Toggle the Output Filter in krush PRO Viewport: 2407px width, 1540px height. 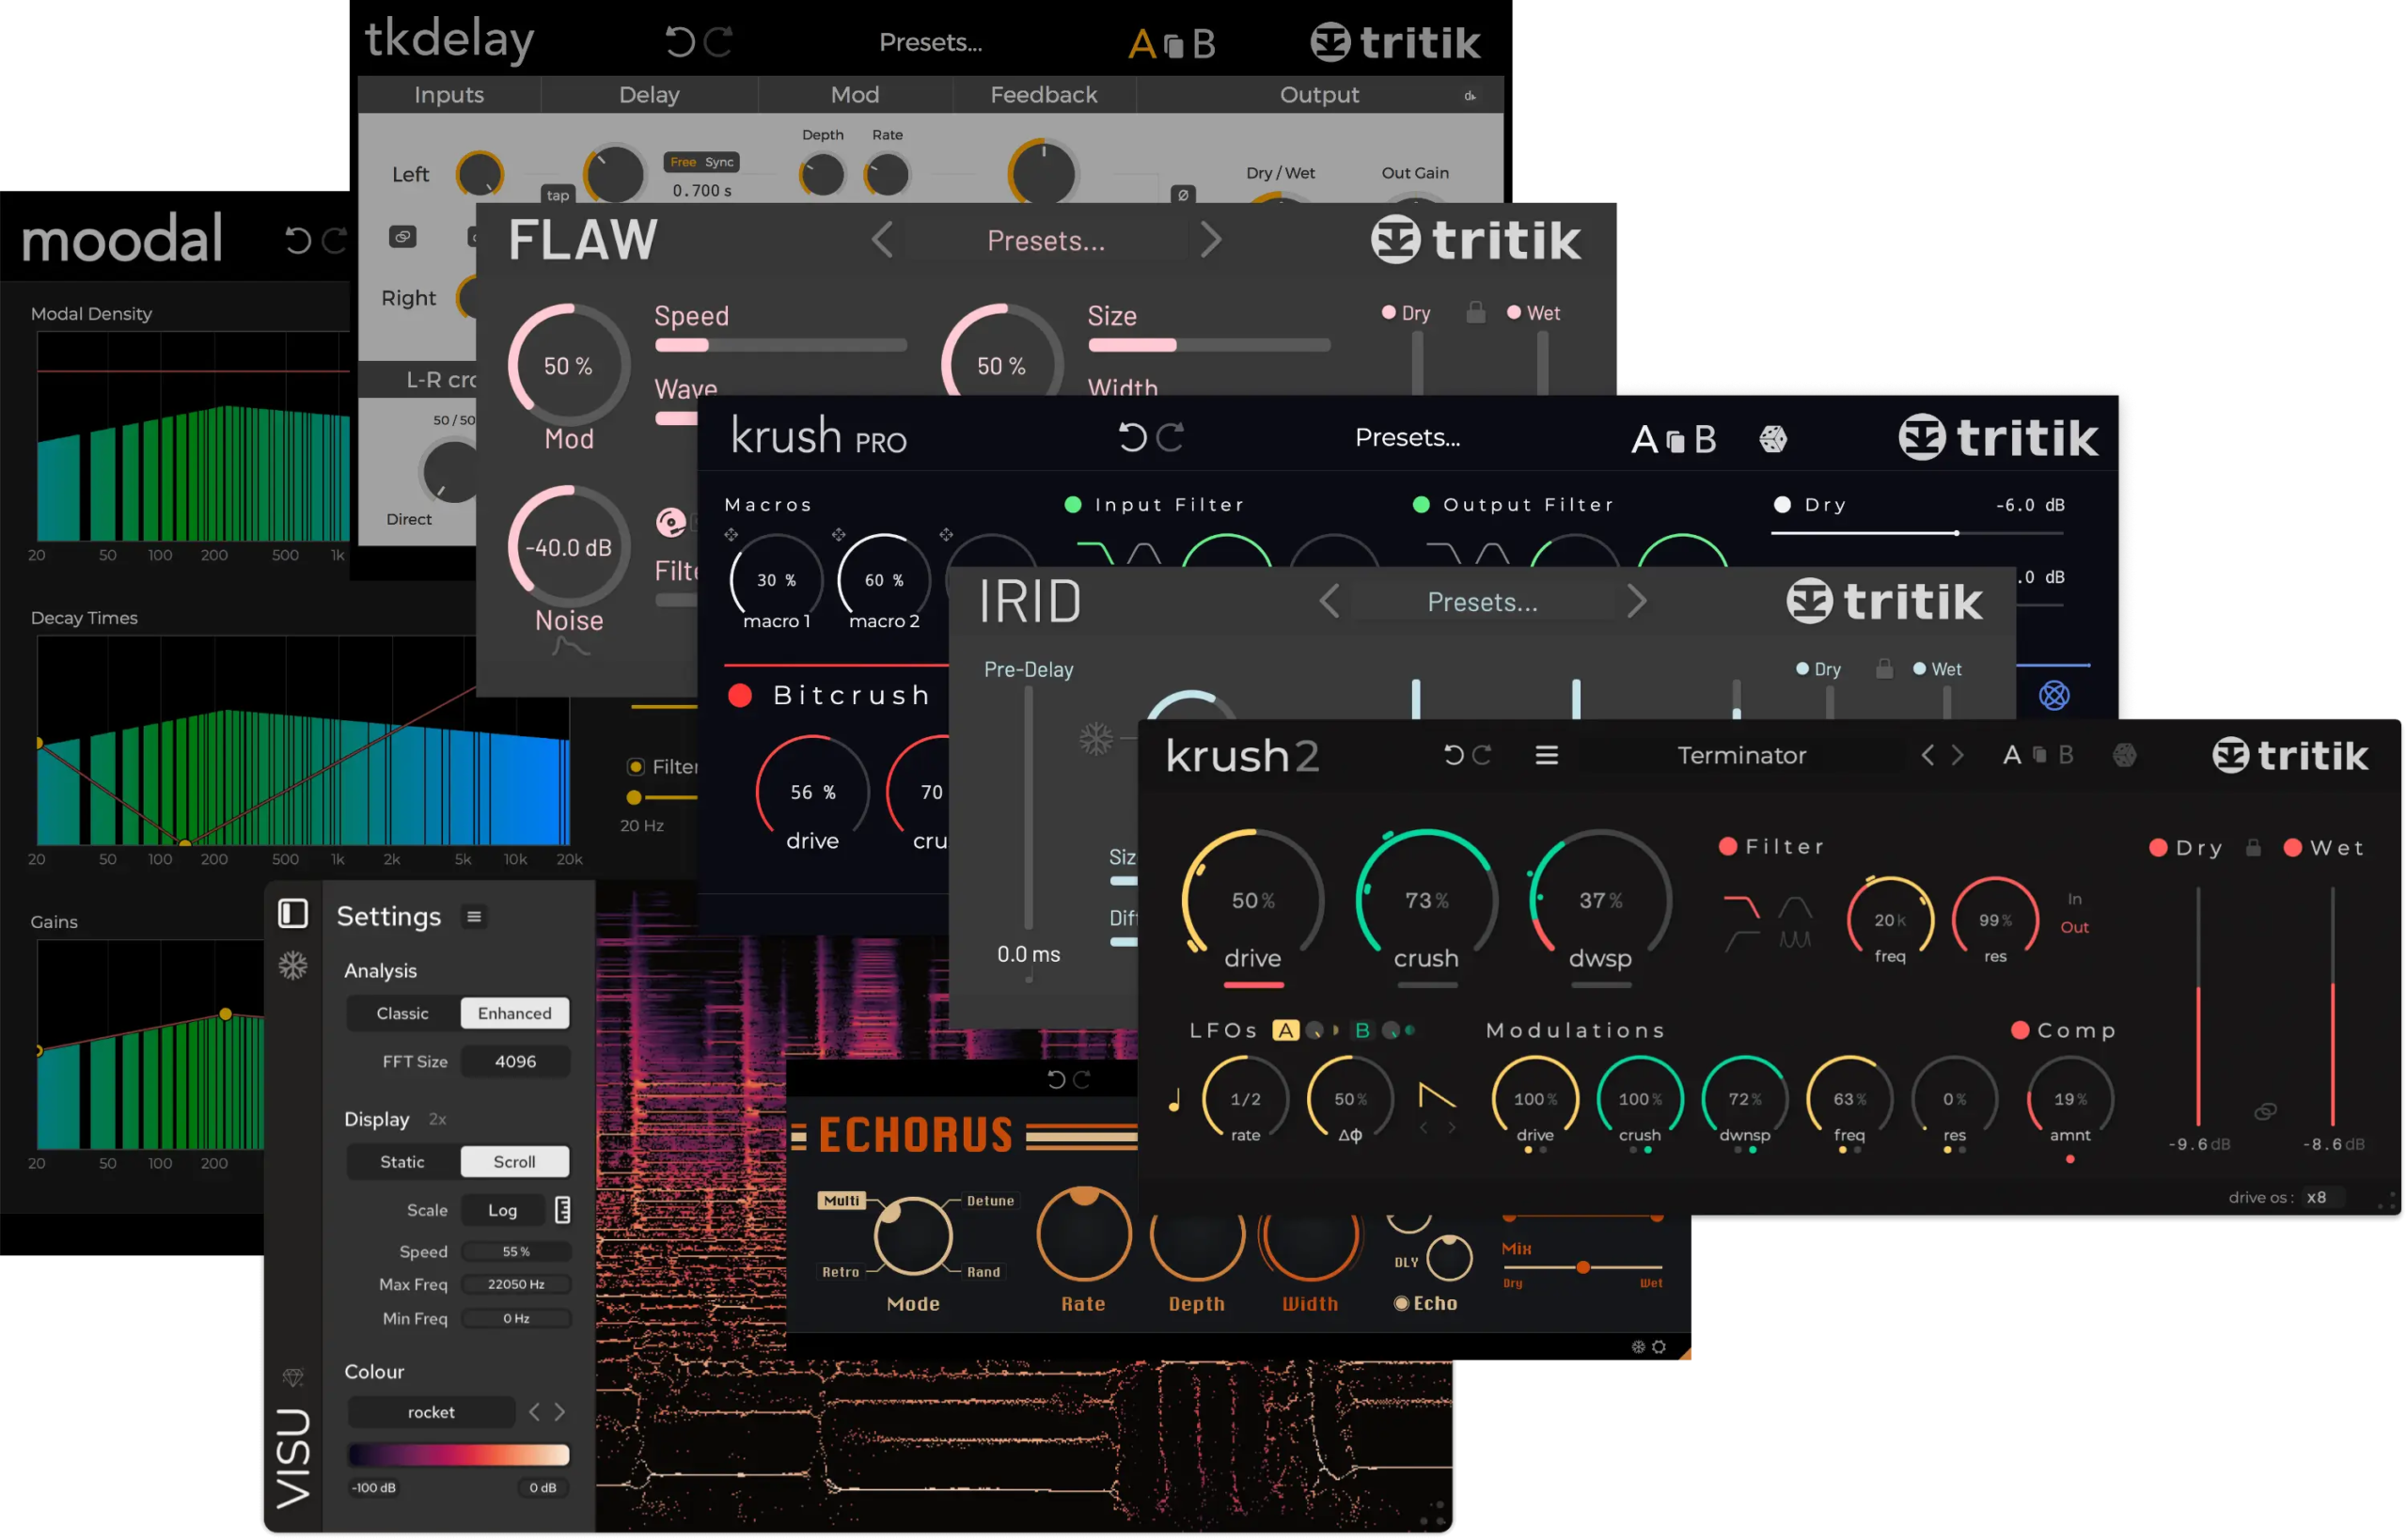coord(1420,504)
